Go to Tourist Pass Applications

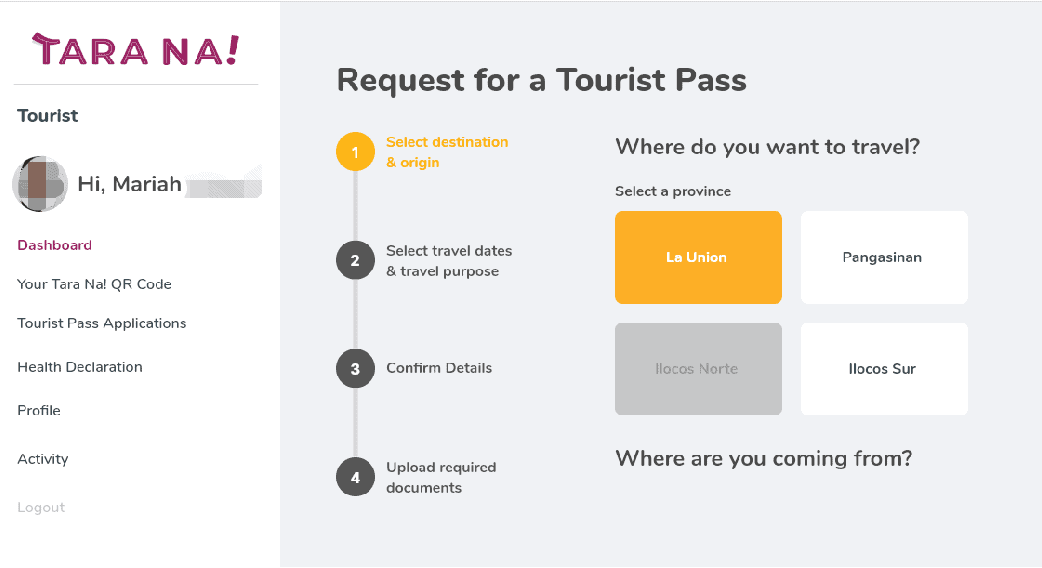(102, 323)
